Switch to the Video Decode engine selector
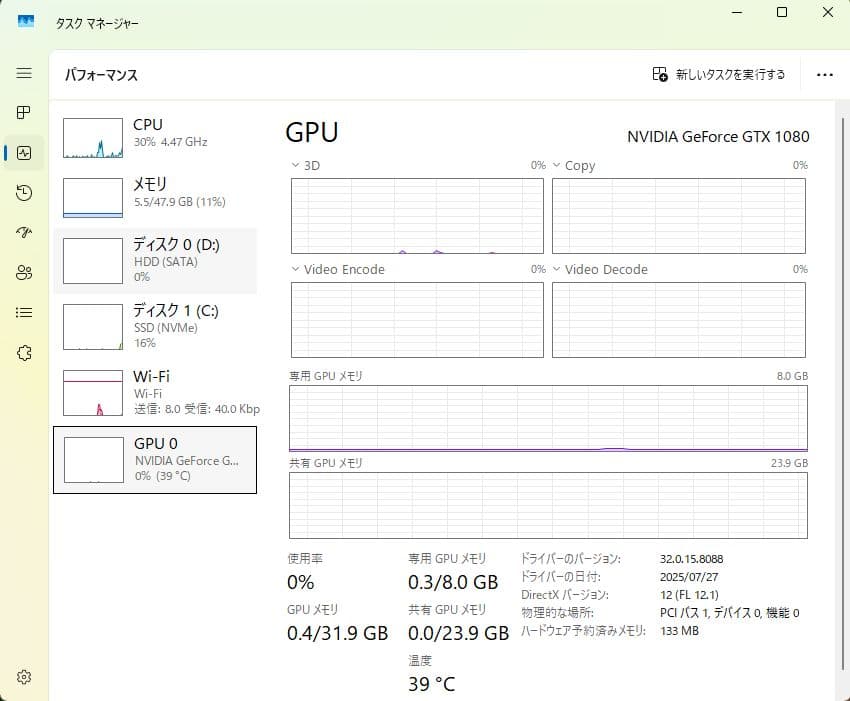The width and height of the screenshot is (850, 701). tap(558, 269)
